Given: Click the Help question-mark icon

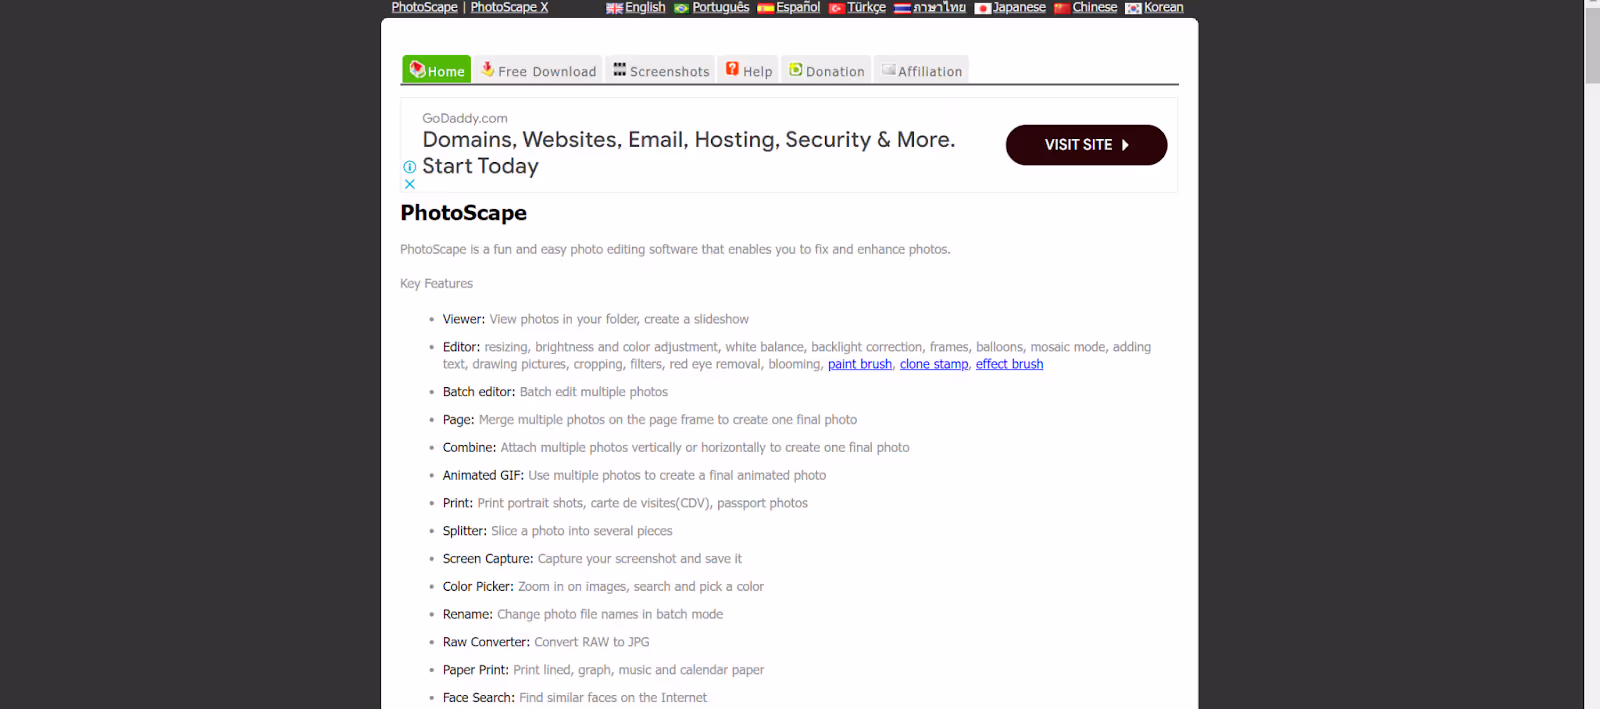Looking at the screenshot, I should pyautogui.click(x=732, y=69).
